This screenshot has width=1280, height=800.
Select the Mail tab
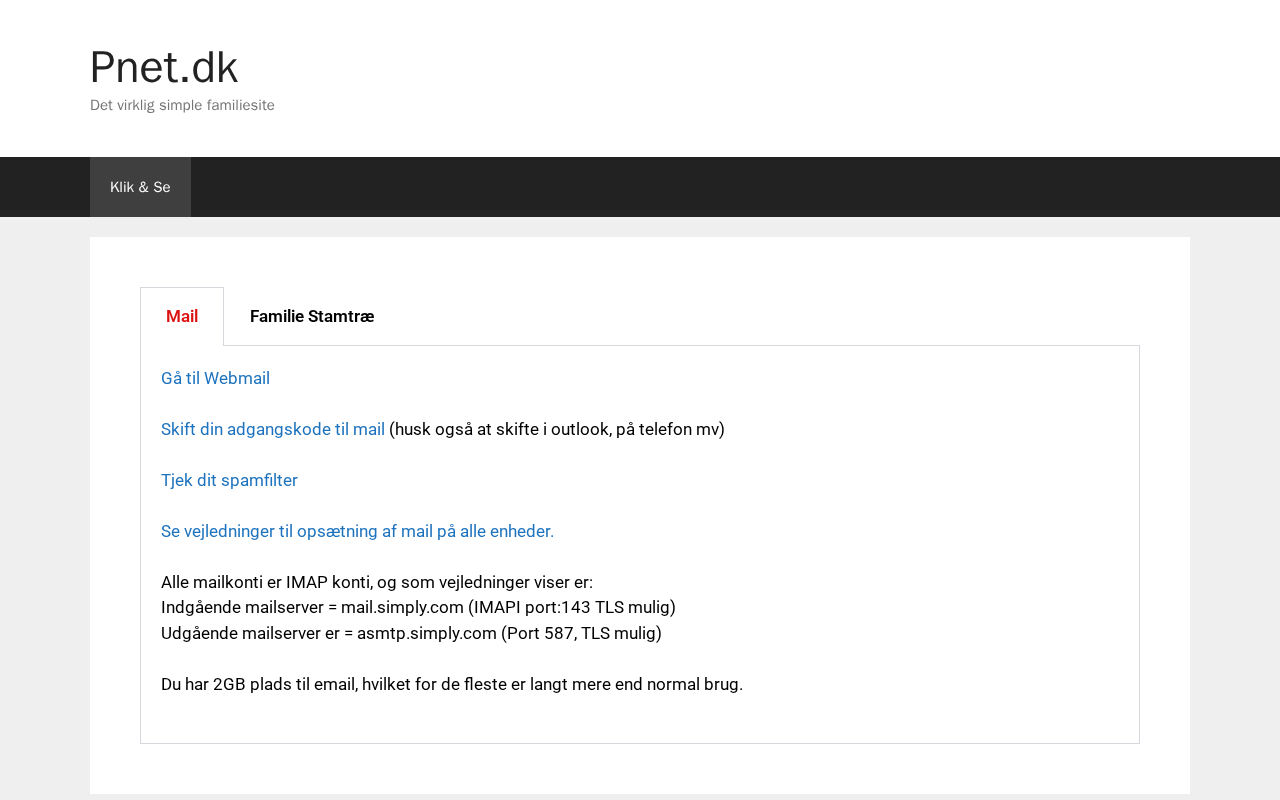pos(182,317)
